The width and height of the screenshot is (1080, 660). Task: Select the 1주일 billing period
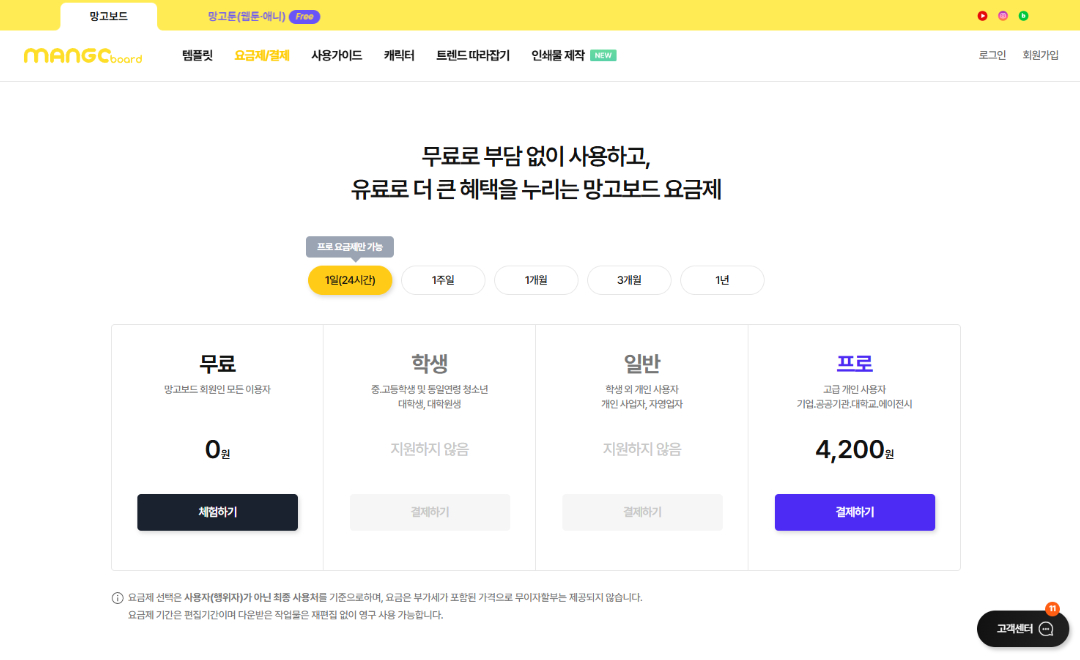click(x=443, y=280)
